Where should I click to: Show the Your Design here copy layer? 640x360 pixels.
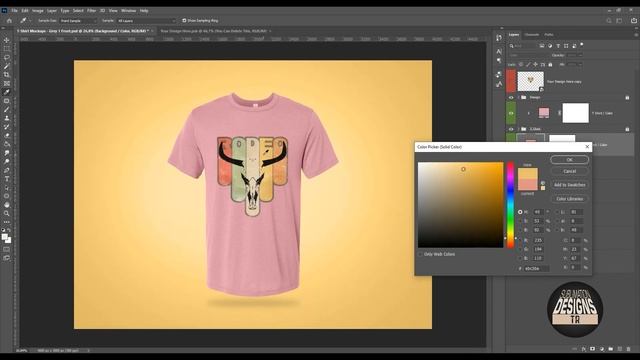pos(511,81)
